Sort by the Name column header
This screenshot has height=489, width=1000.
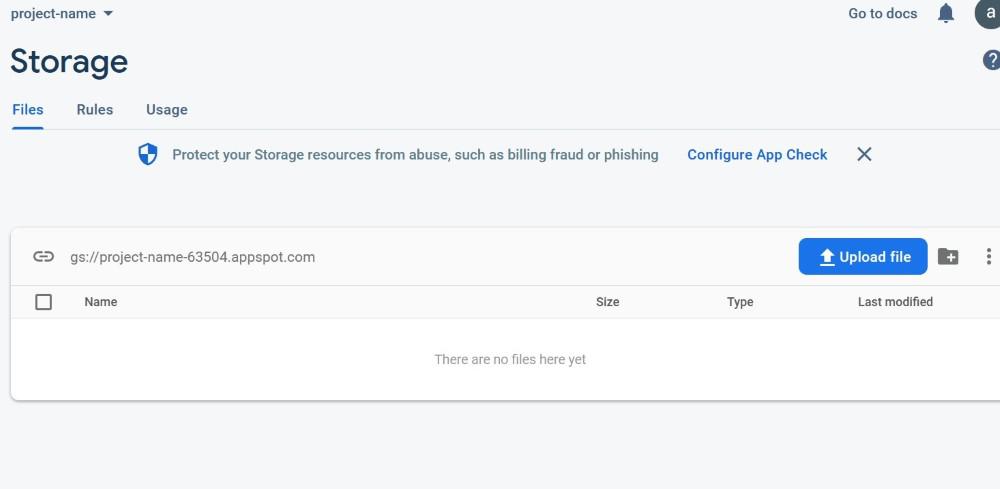tap(101, 302)
